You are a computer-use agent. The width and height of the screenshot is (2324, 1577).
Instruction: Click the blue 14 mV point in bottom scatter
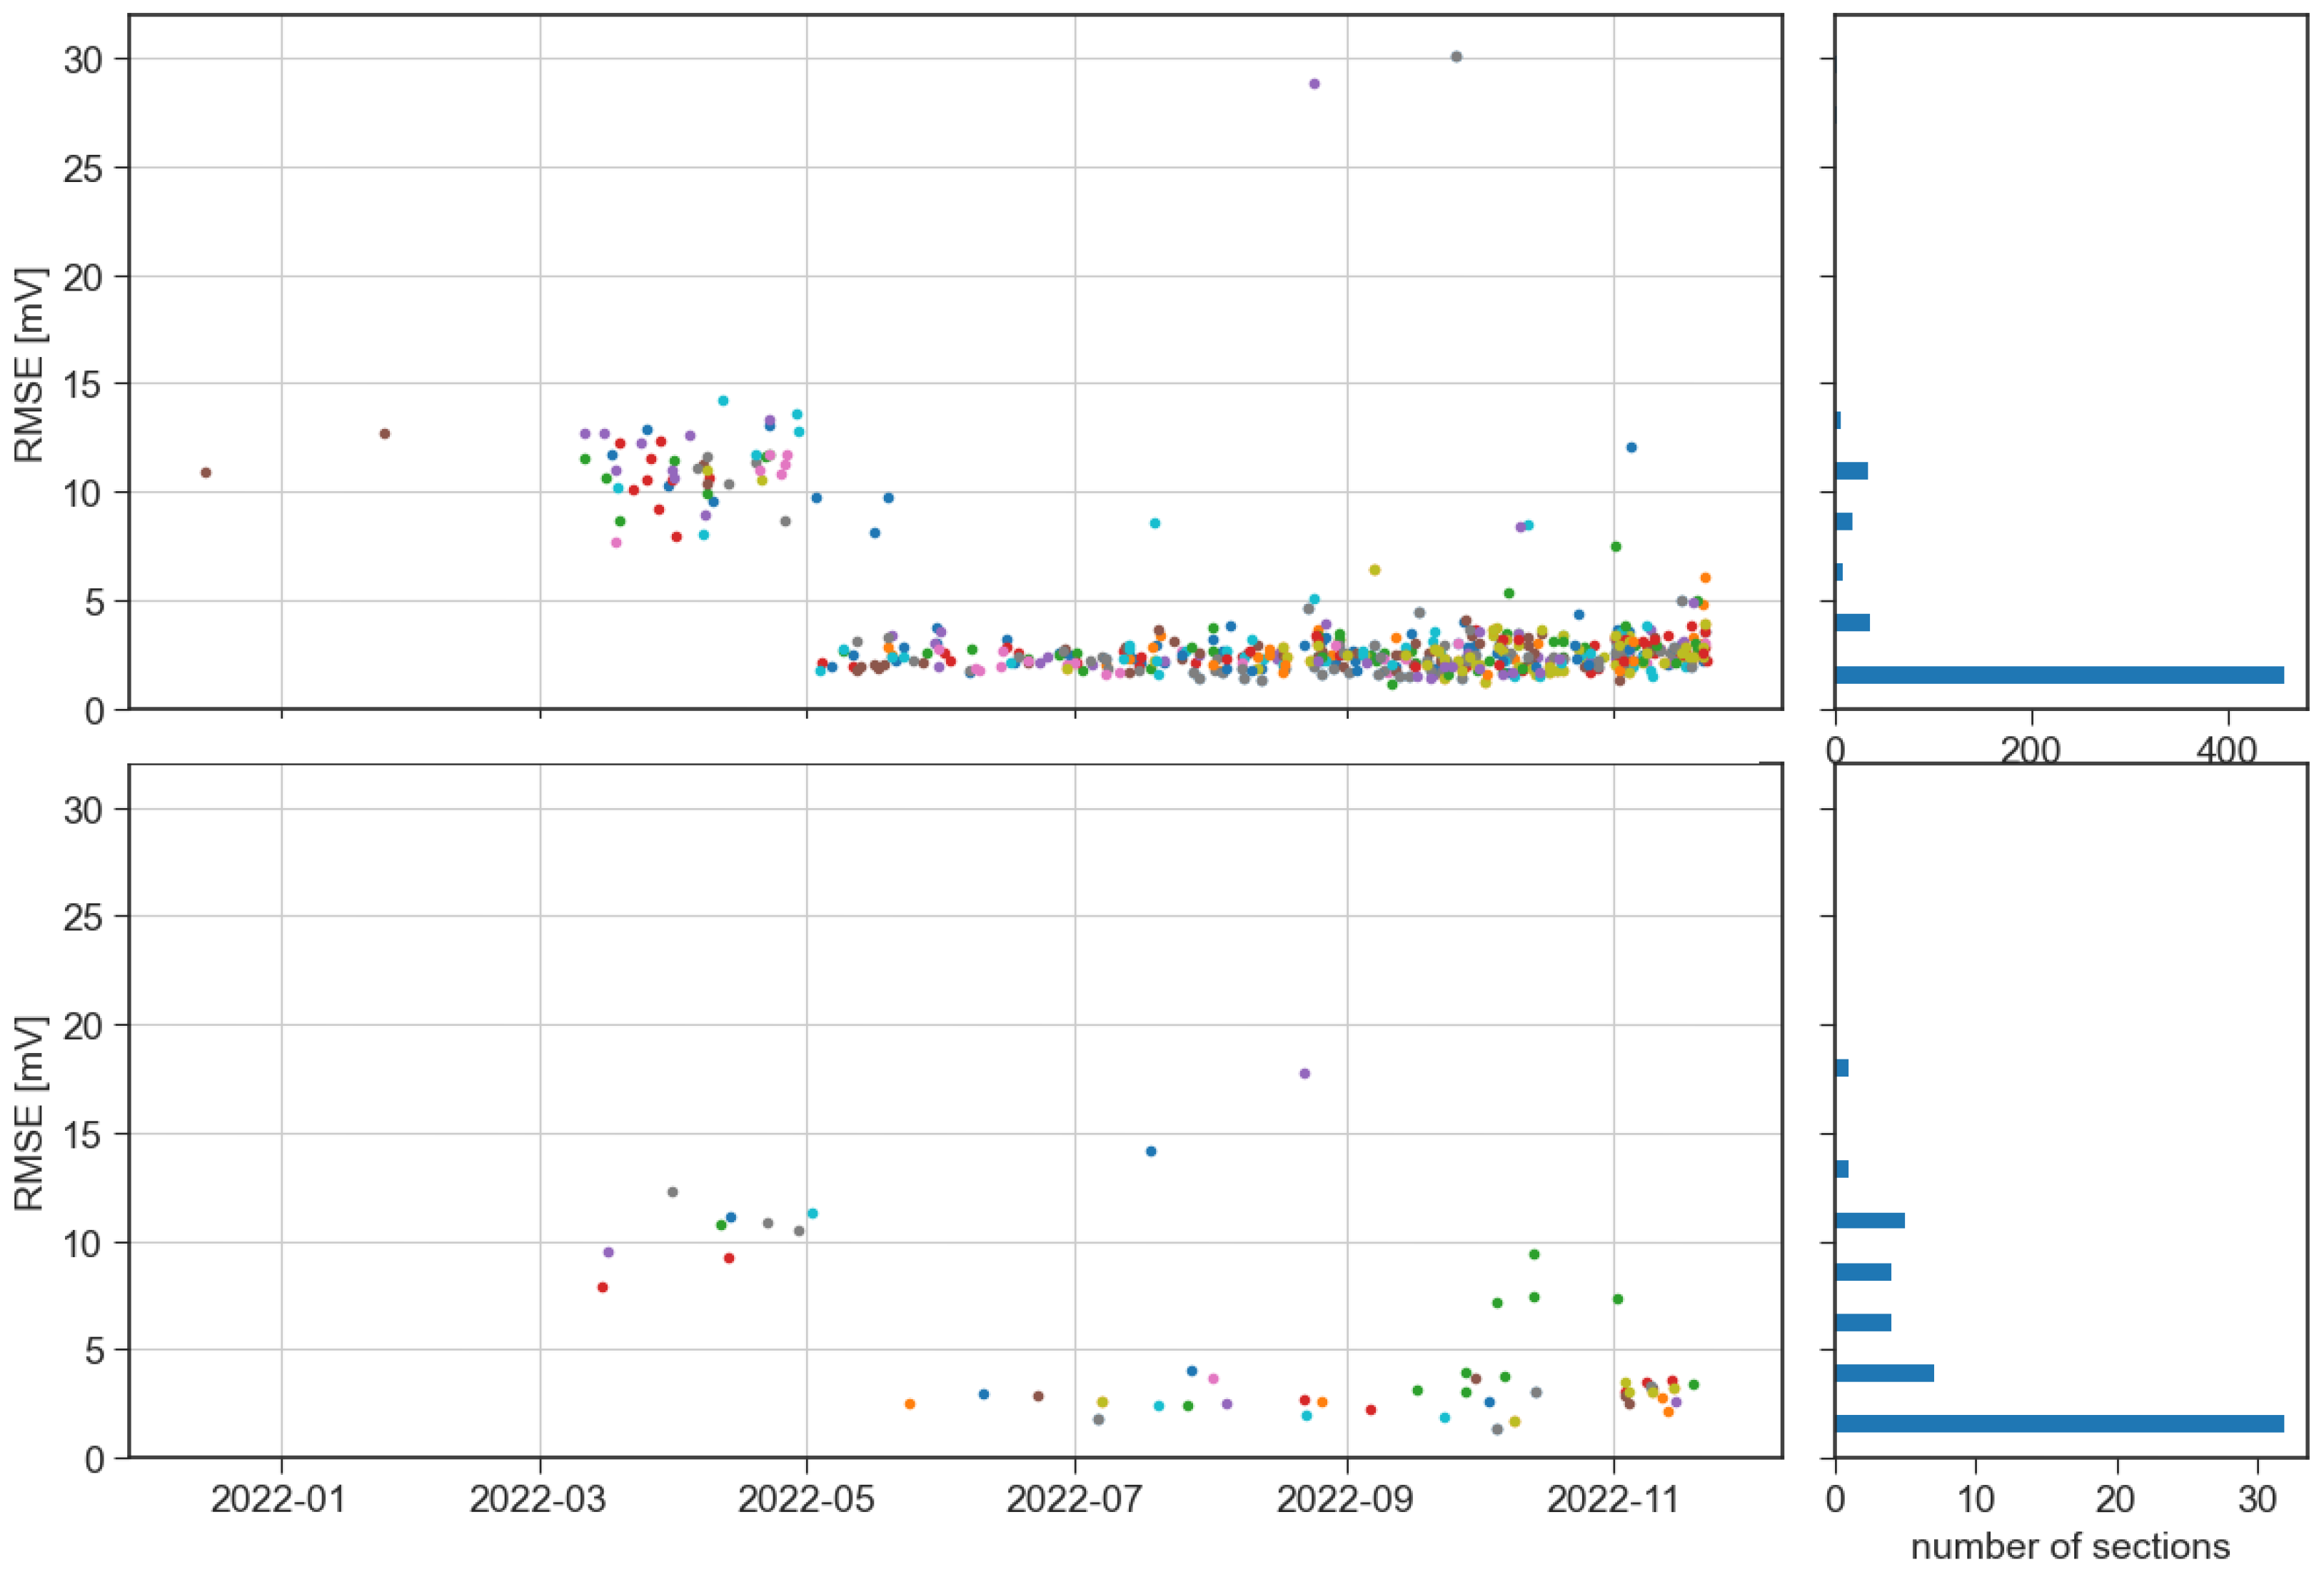coord(1151,1152)
